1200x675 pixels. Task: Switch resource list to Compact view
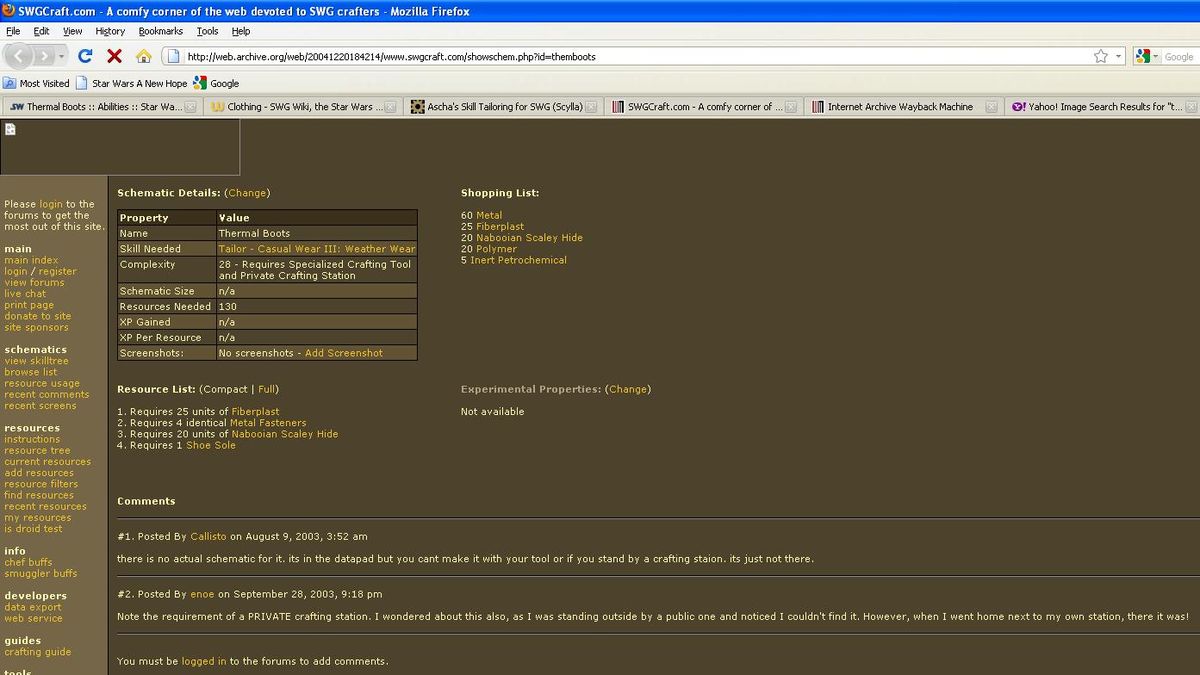pyautogui.click(x=225, y=389)
